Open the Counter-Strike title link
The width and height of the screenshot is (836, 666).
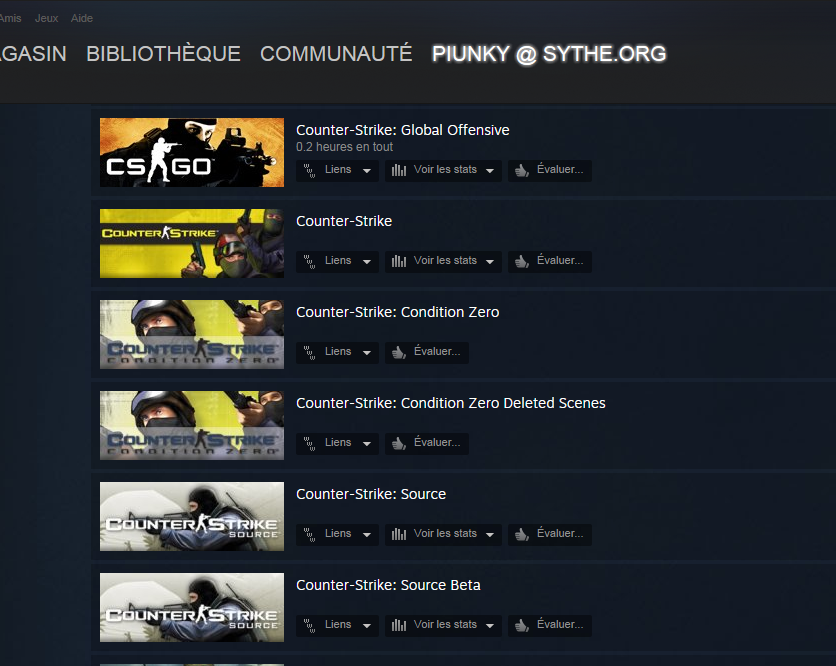(344, 221)
